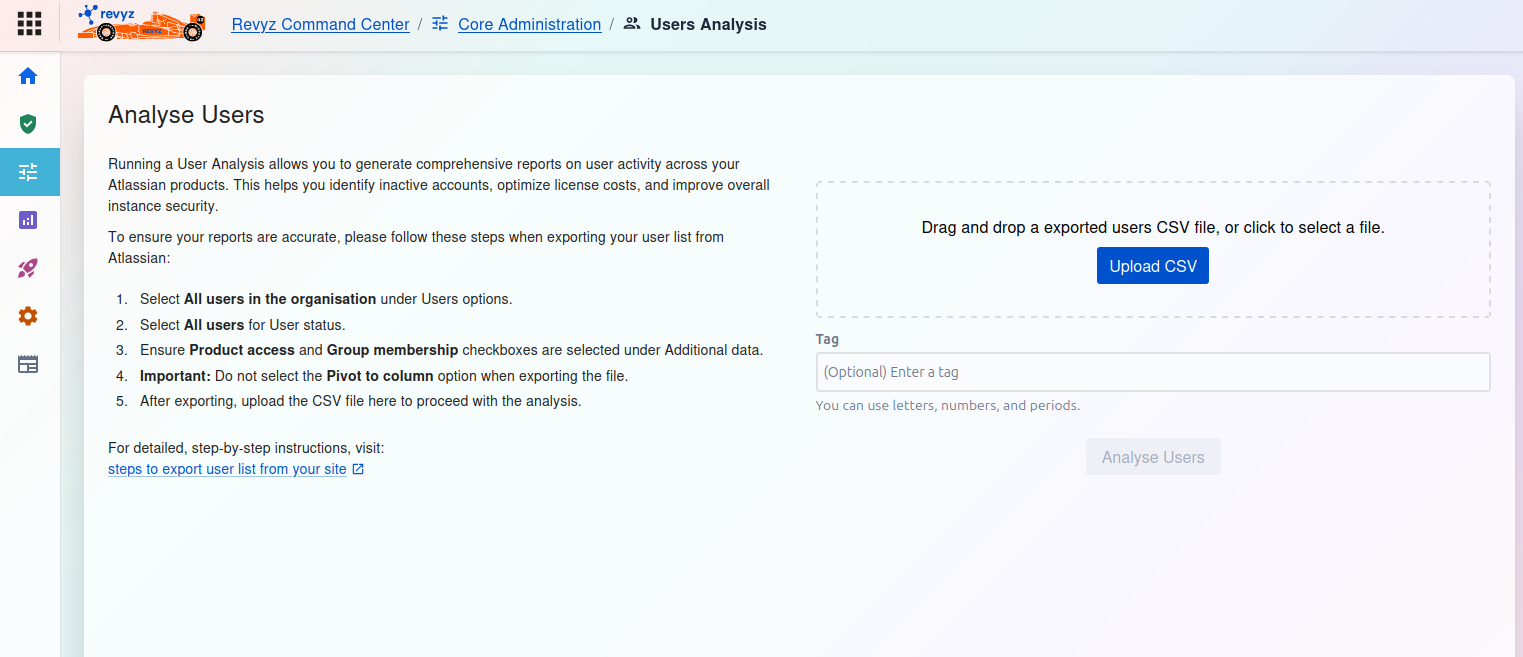This screenshot has height=657, width=1523.
Task: Click the drag and drop CSV area text
Action: click(x=1153, y=227)
